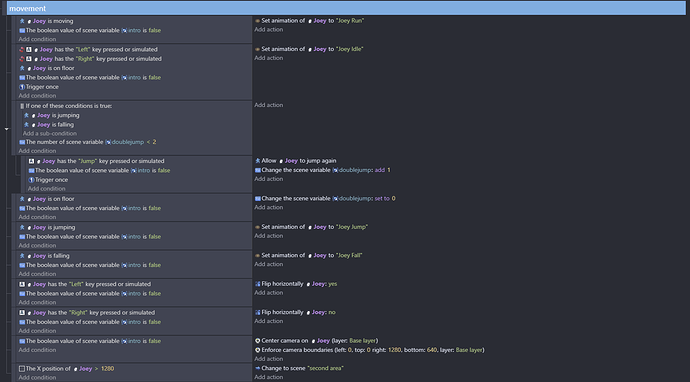690x382 pixels.
Task: Click the red invert icon on the "Left" key condition
Action: coord(22,49)
